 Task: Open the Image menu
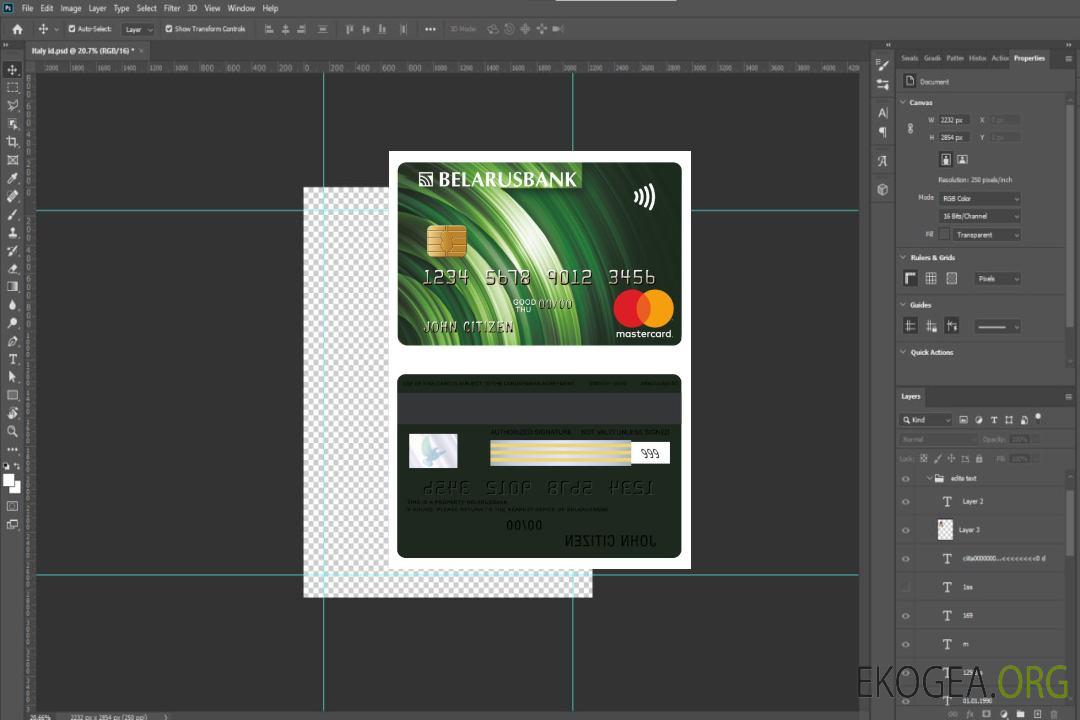pos(71,8)
